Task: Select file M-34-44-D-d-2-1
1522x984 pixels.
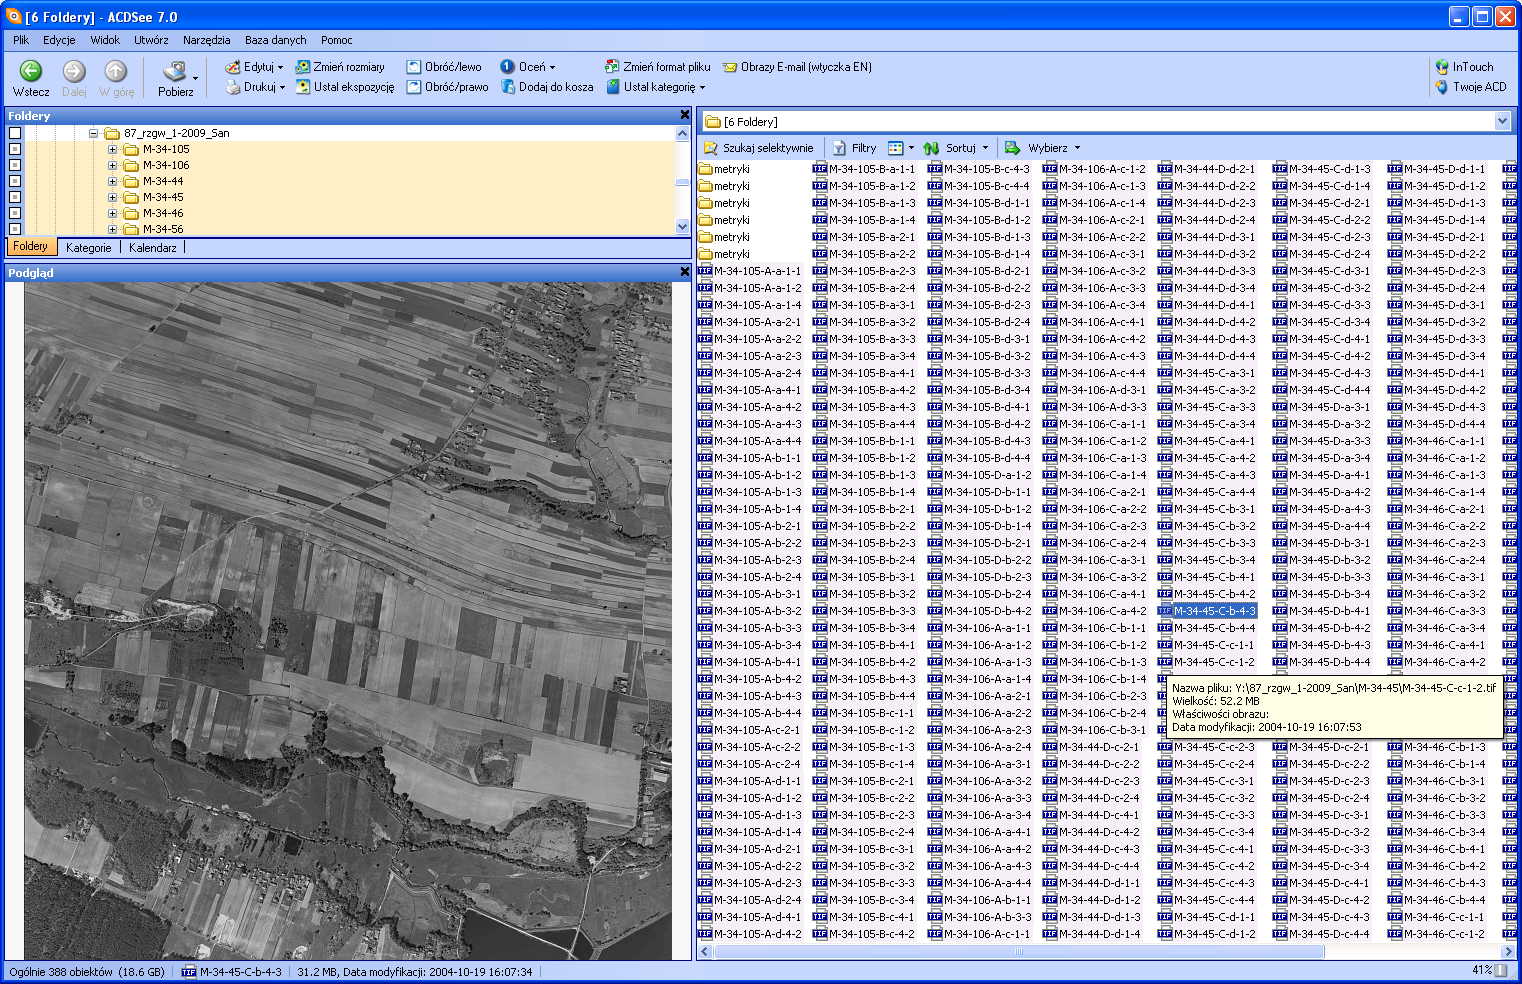Action: click(1207, 169)
